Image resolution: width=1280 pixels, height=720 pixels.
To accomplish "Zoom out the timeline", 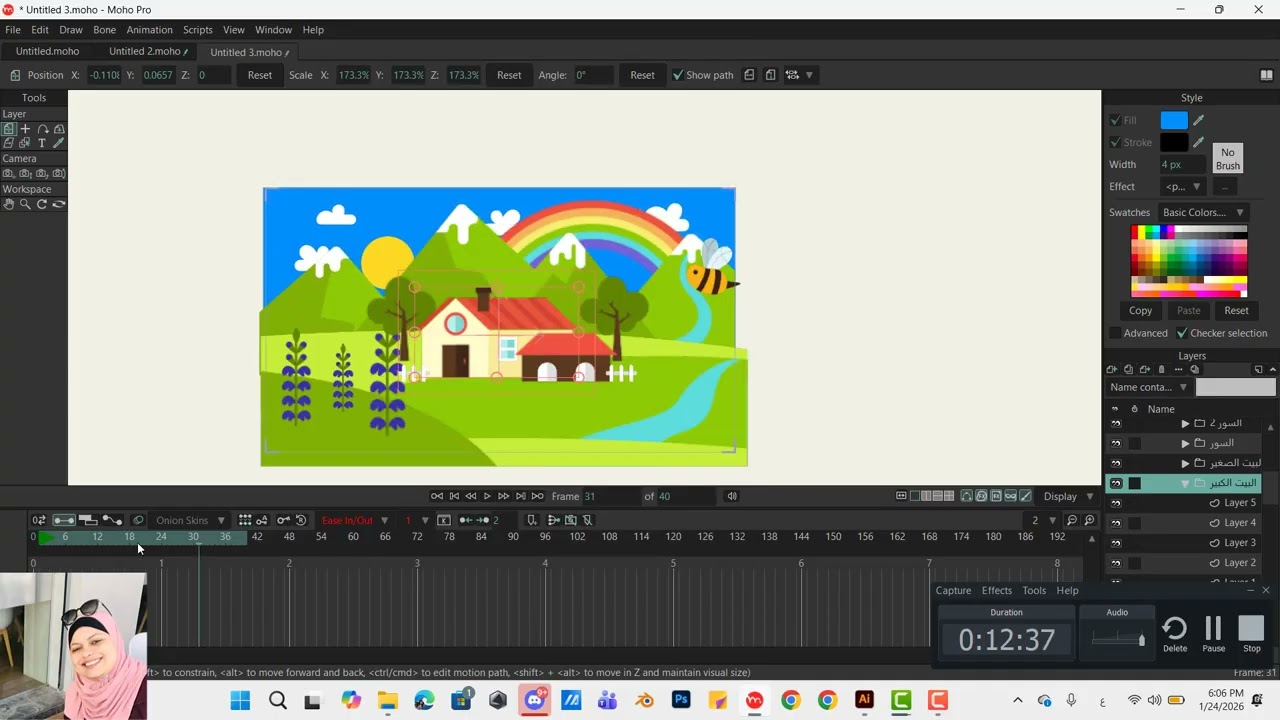I will click(x=1072, y=520).
